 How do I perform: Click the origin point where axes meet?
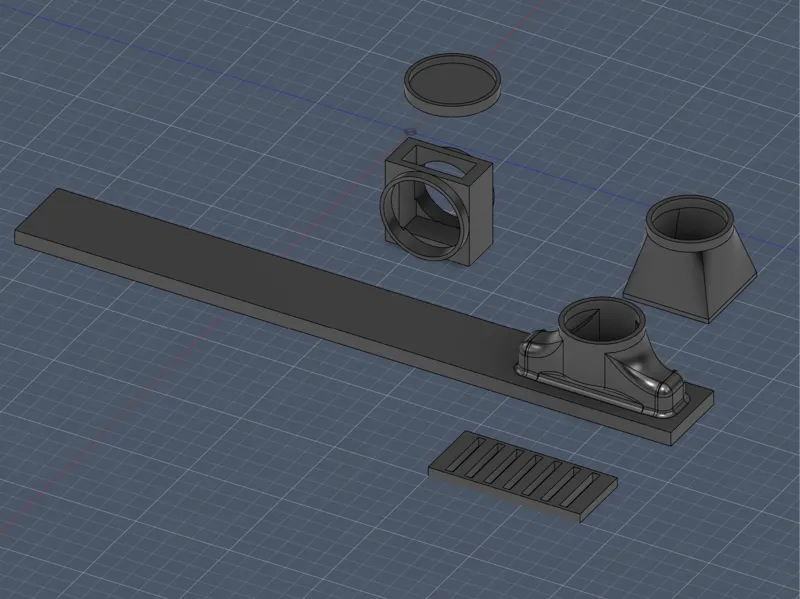408,132
